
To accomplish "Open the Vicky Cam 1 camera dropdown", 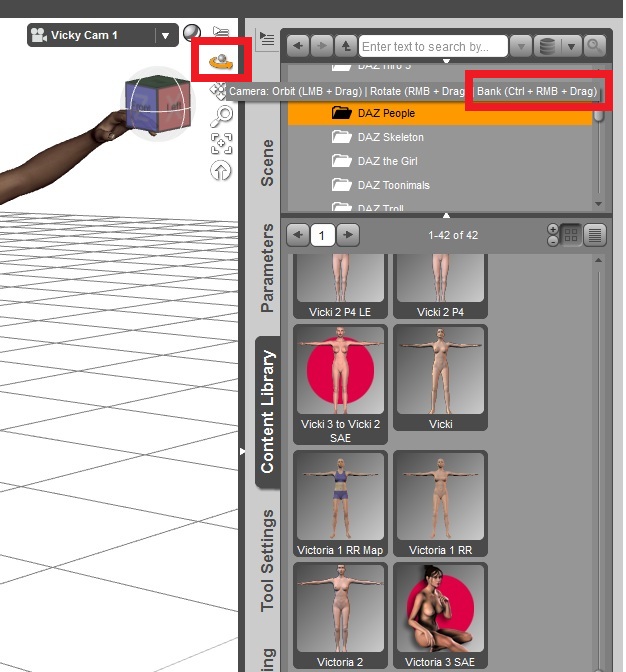I will pos(166,36).
